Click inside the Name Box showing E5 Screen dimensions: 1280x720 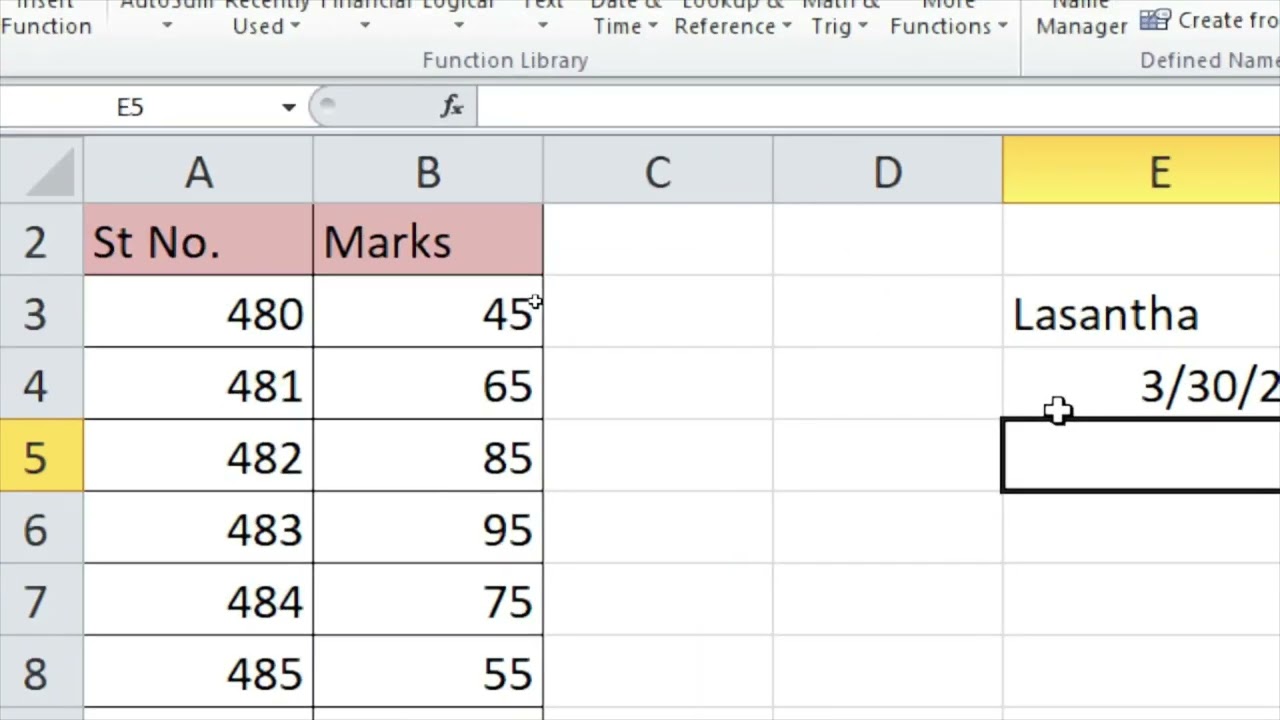130,107
